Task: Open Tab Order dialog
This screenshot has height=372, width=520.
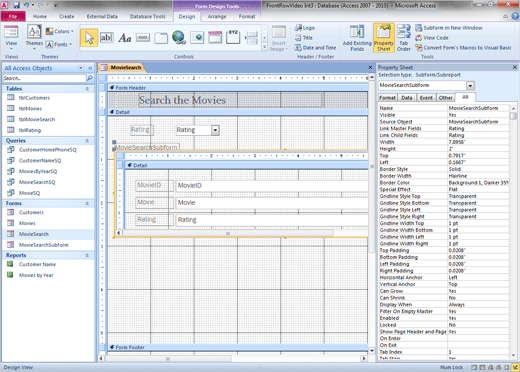Action: tap(404, 38)
